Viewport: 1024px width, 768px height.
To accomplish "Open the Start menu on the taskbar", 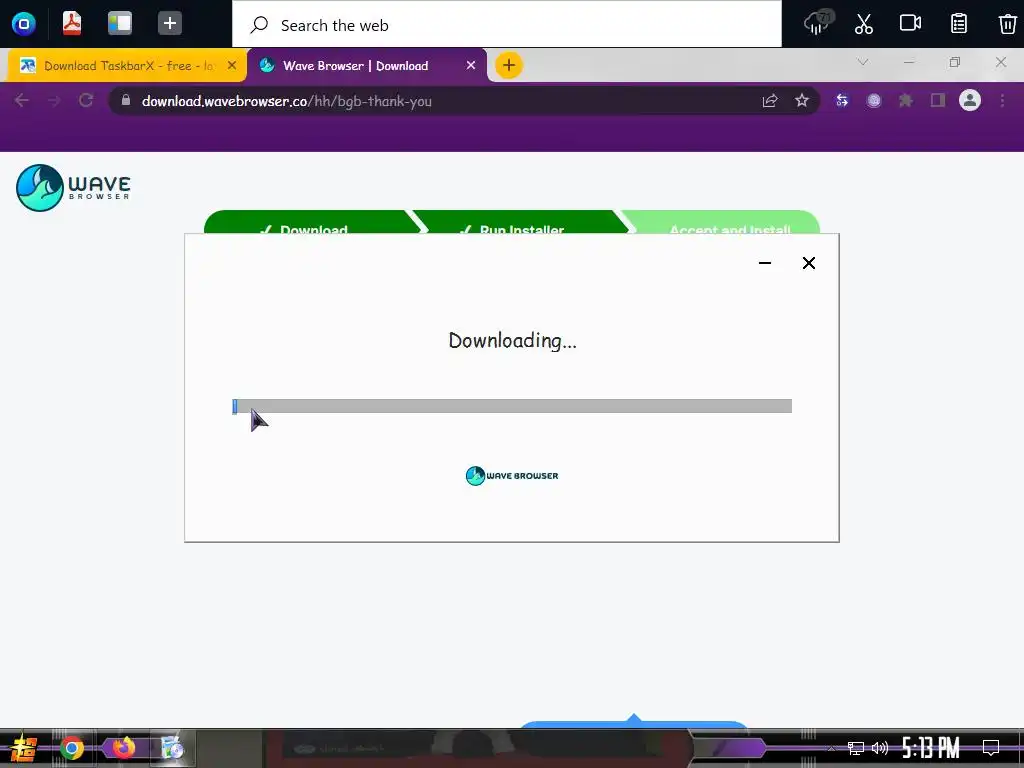I will [24, 748].
